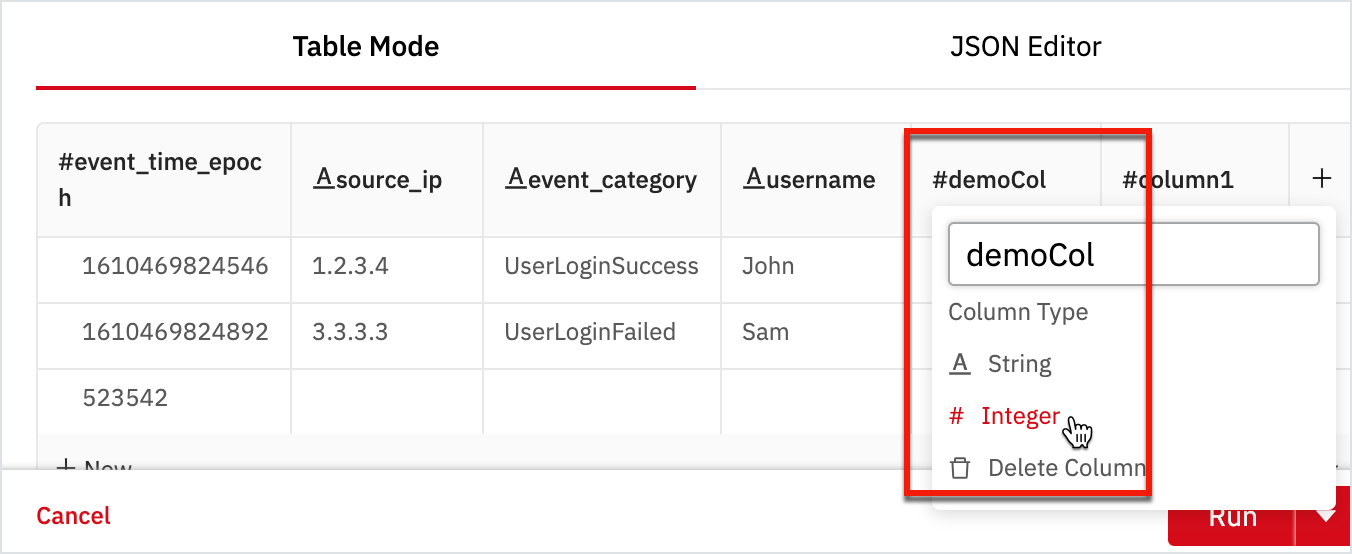Open the column1 column header
The width and height of the screenshot is (1352, 554).
coord(1178,180)
